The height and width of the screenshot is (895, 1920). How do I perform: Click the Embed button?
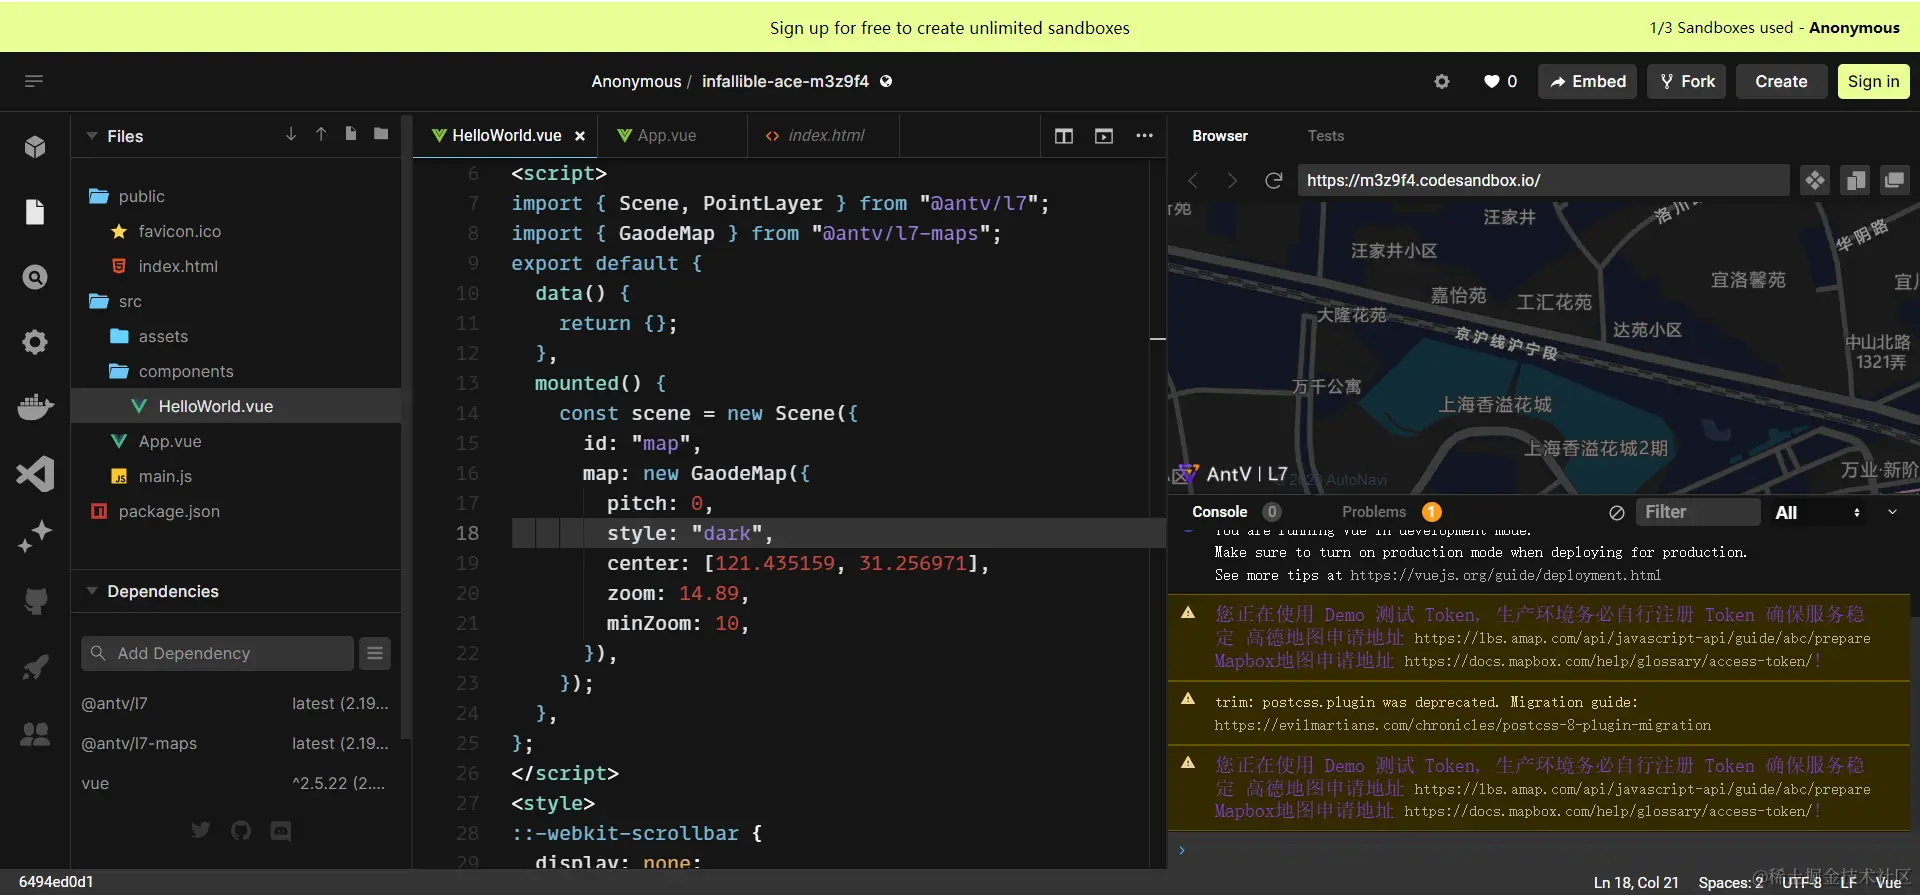(x=1588, y=82)
